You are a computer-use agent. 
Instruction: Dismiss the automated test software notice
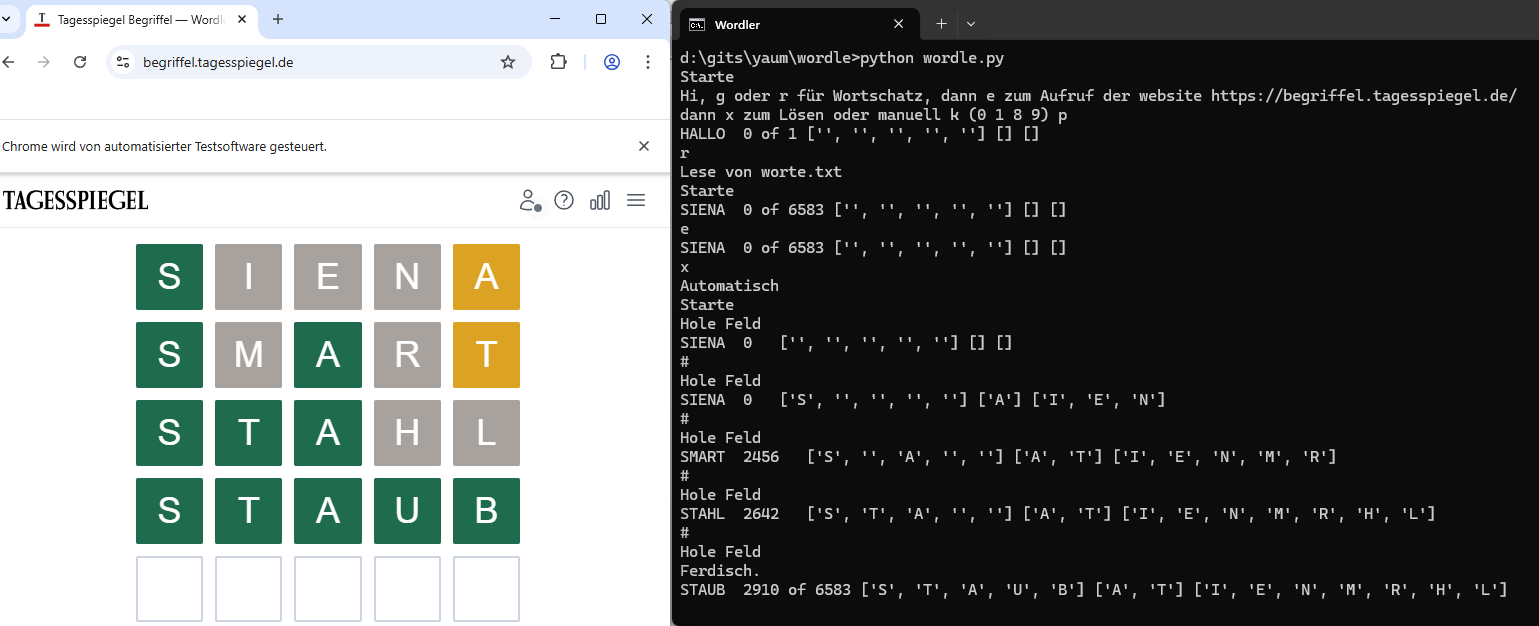(x=644, y=146)
